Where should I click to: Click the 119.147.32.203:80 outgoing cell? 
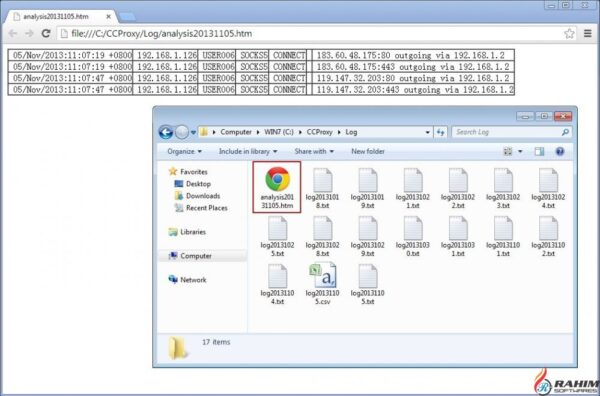413,78
